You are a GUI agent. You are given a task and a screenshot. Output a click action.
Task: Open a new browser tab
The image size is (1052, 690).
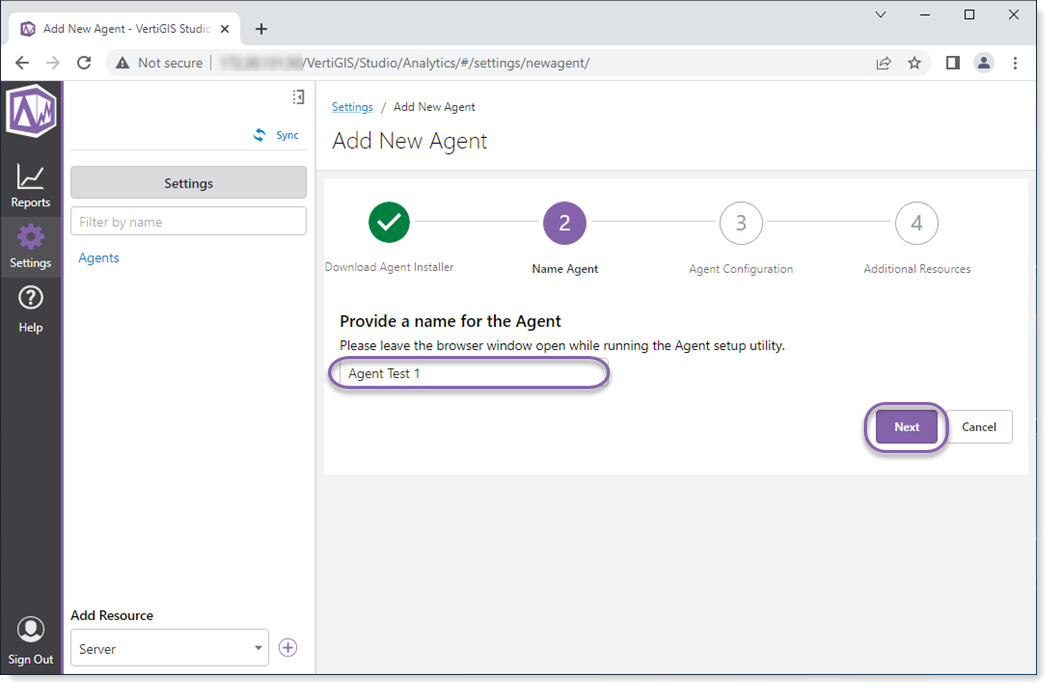(x=262, y=29)
